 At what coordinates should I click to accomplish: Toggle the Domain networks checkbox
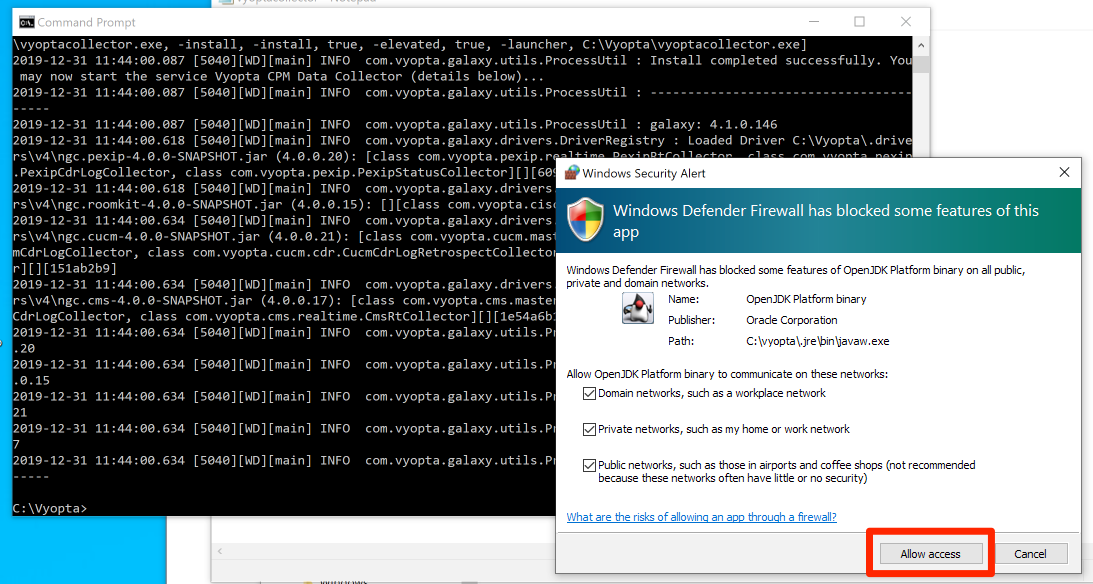(589, 394)
